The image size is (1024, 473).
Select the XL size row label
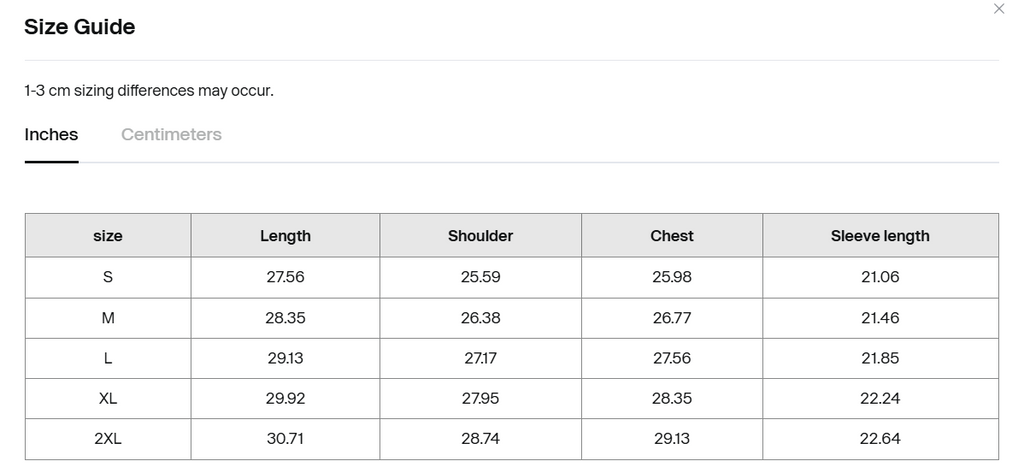coord(108,398)
